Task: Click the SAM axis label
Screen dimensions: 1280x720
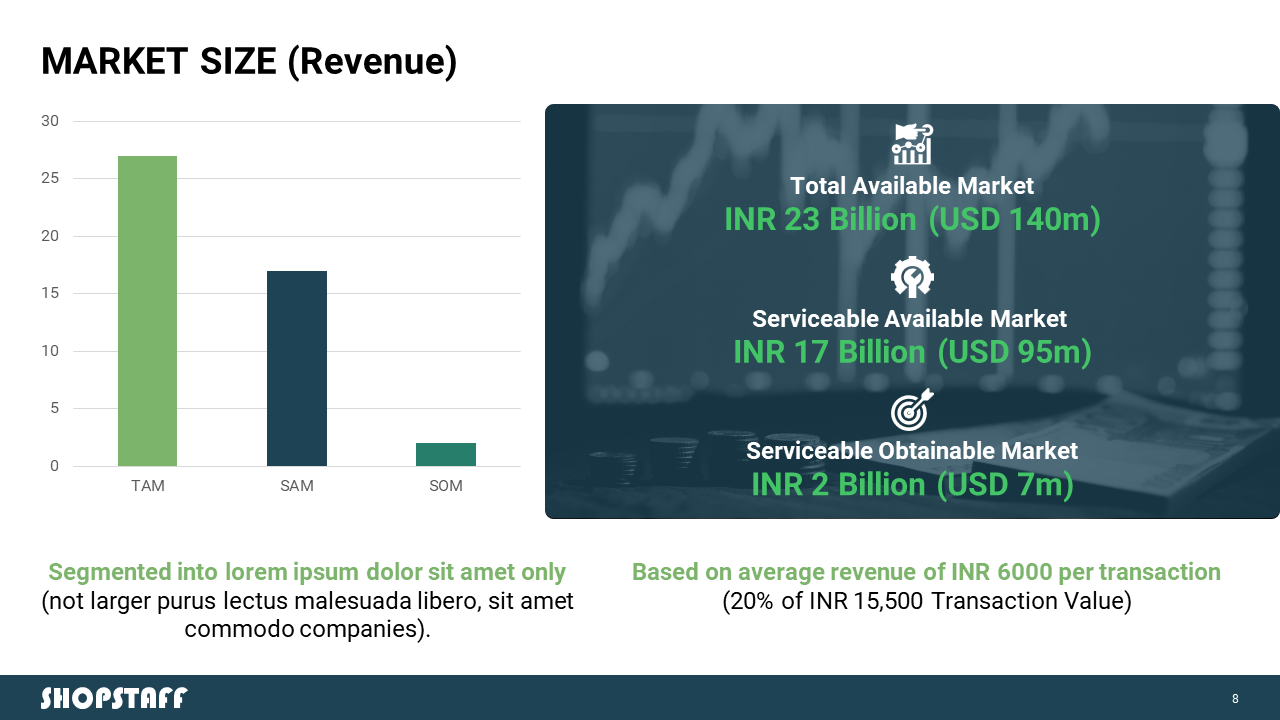Action: [297, 486]
